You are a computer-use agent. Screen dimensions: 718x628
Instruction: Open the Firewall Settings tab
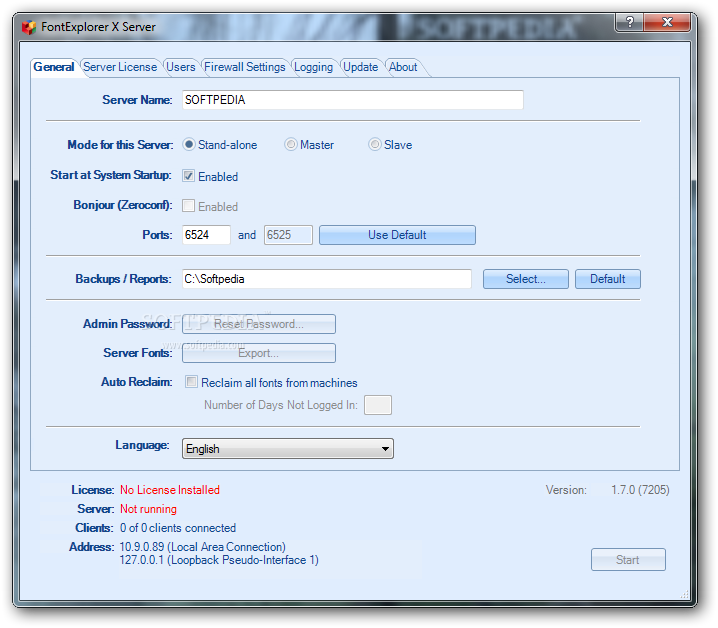(245, 67)
